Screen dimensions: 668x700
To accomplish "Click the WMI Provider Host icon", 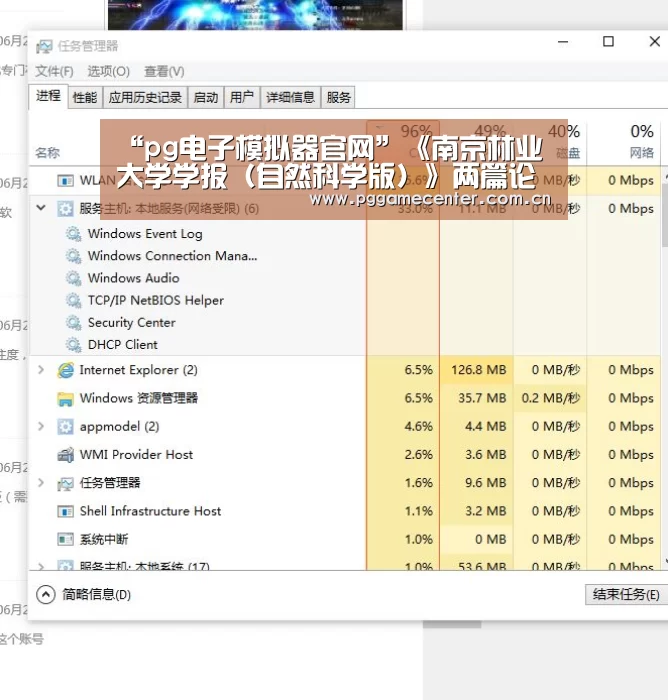I will coord(65,455).
